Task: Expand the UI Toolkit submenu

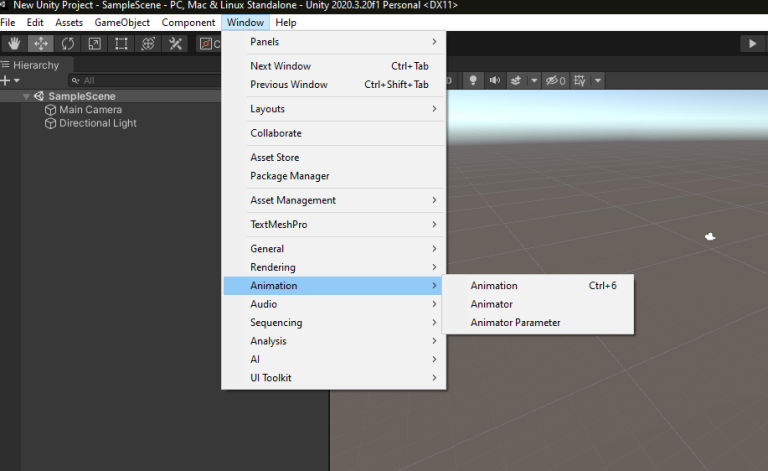Action: (x=334, y=378)
